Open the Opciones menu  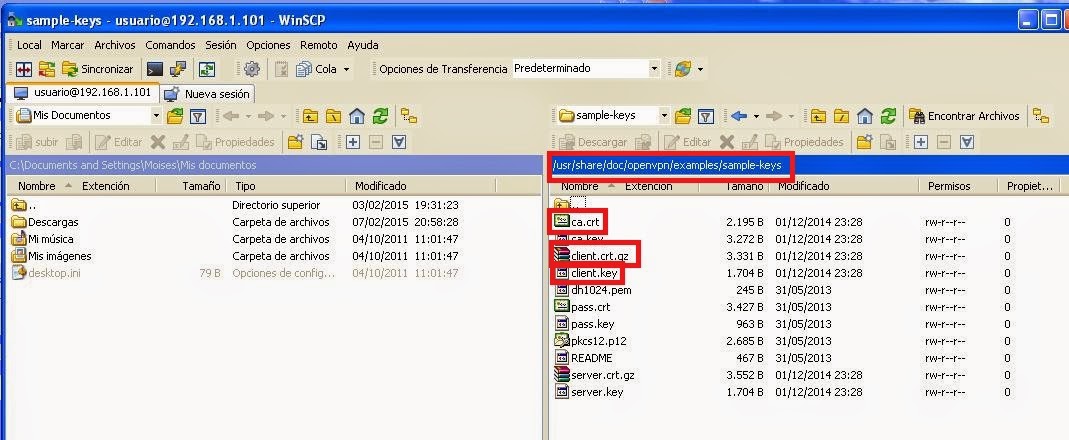click(268, 45)
